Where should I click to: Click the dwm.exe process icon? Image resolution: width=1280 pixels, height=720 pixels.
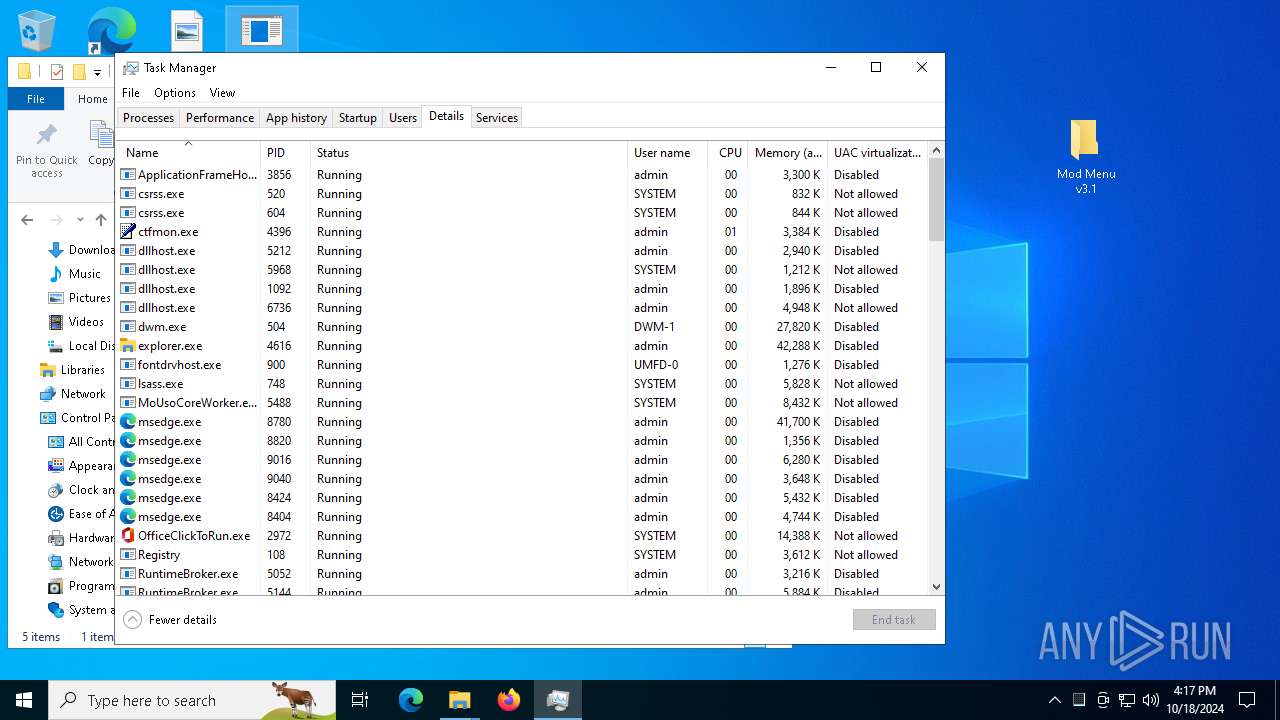coord(128,327)
